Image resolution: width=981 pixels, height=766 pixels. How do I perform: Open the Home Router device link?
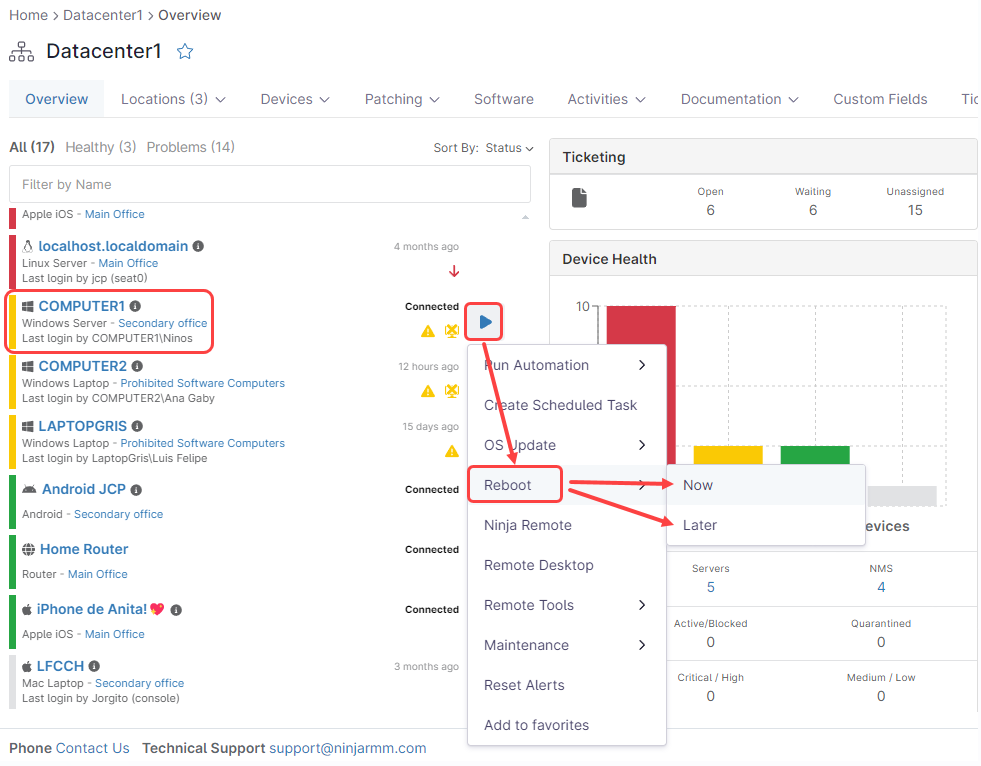tap(84, 549)
